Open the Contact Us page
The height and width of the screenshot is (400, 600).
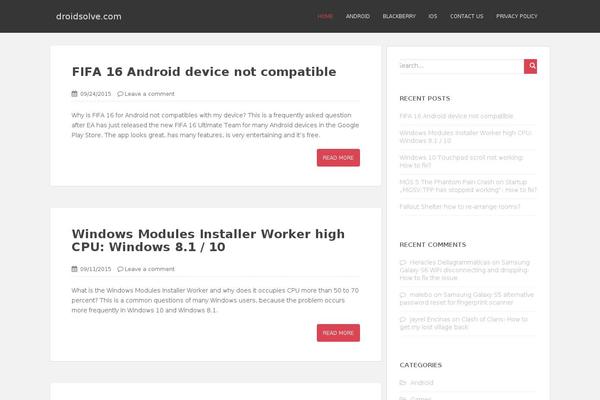pyautogui.click(x=466, y=16)
